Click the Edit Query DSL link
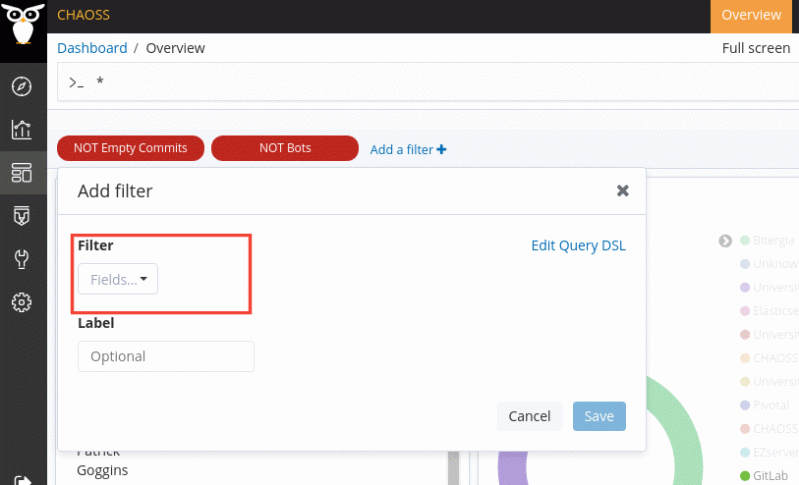799x485 pixels. pyautogui.click(x=578, y=246)
